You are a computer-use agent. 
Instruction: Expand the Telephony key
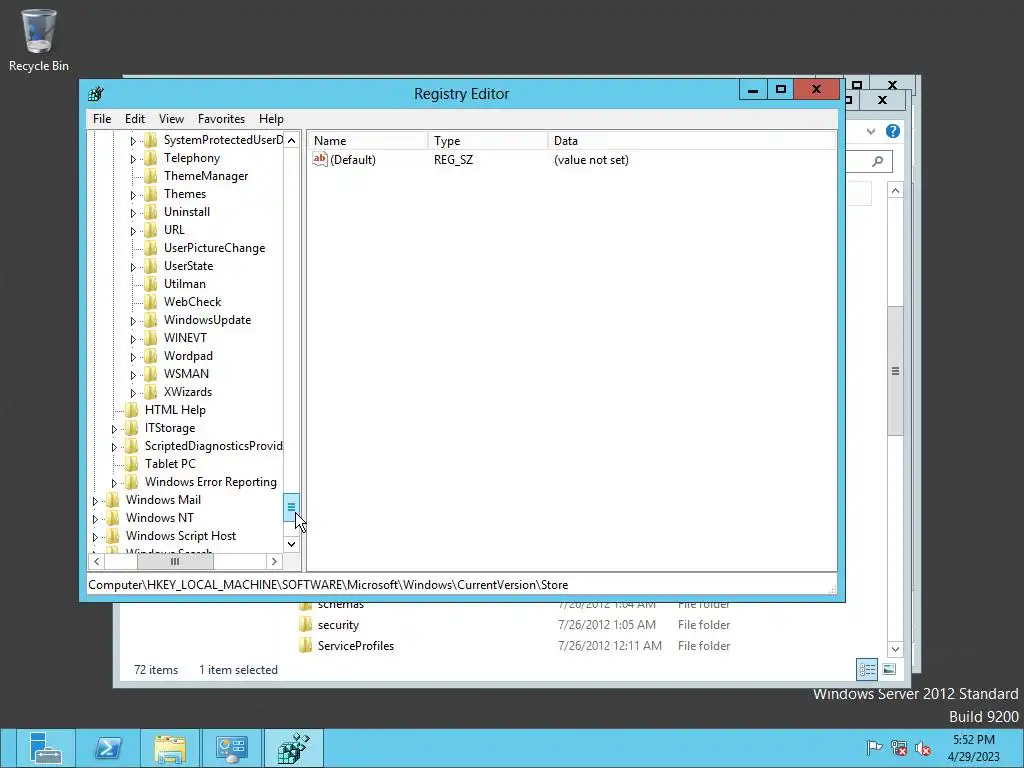pos(133,159)
